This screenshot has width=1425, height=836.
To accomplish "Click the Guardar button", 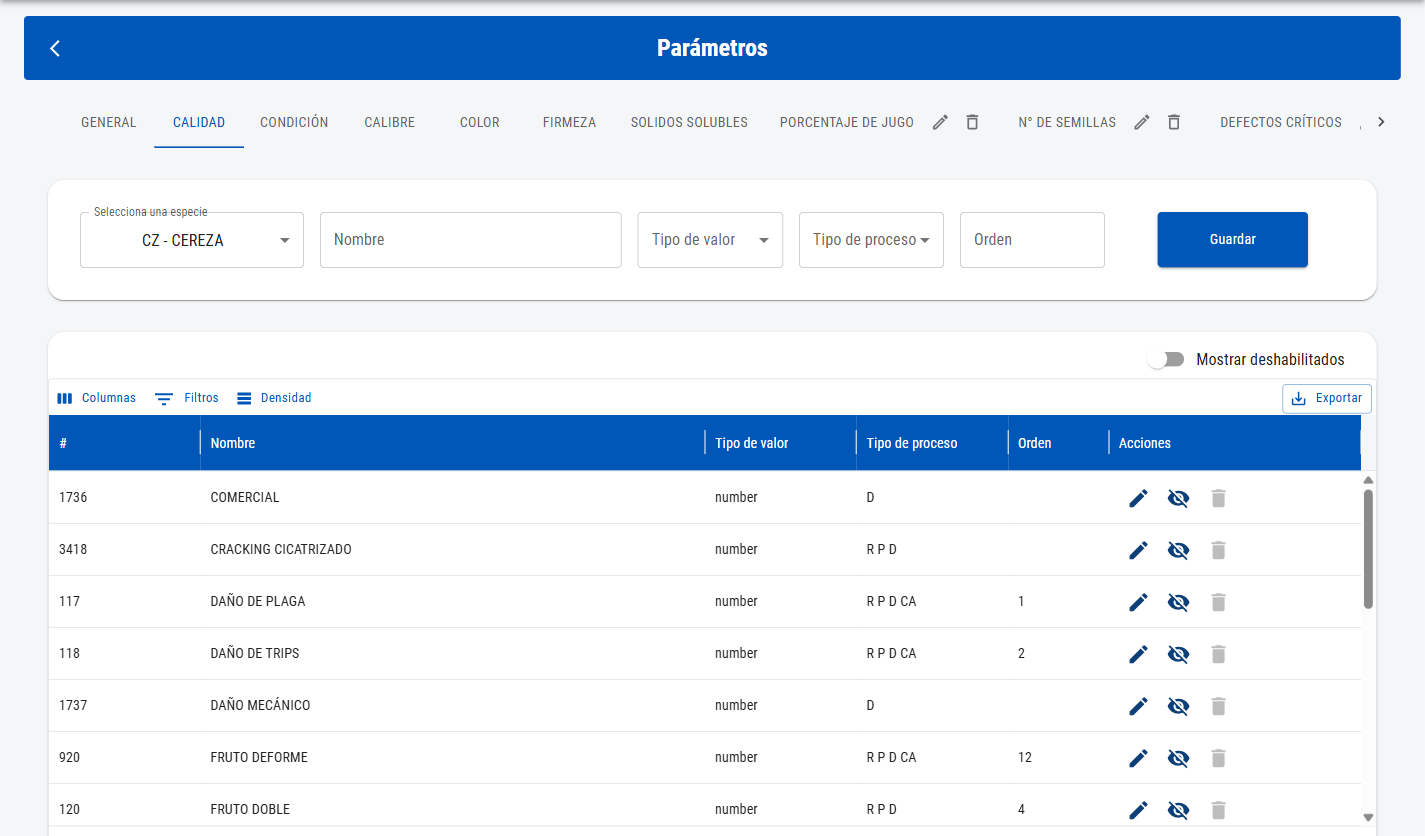I will pyautogui.click(x=1232, y=240).
